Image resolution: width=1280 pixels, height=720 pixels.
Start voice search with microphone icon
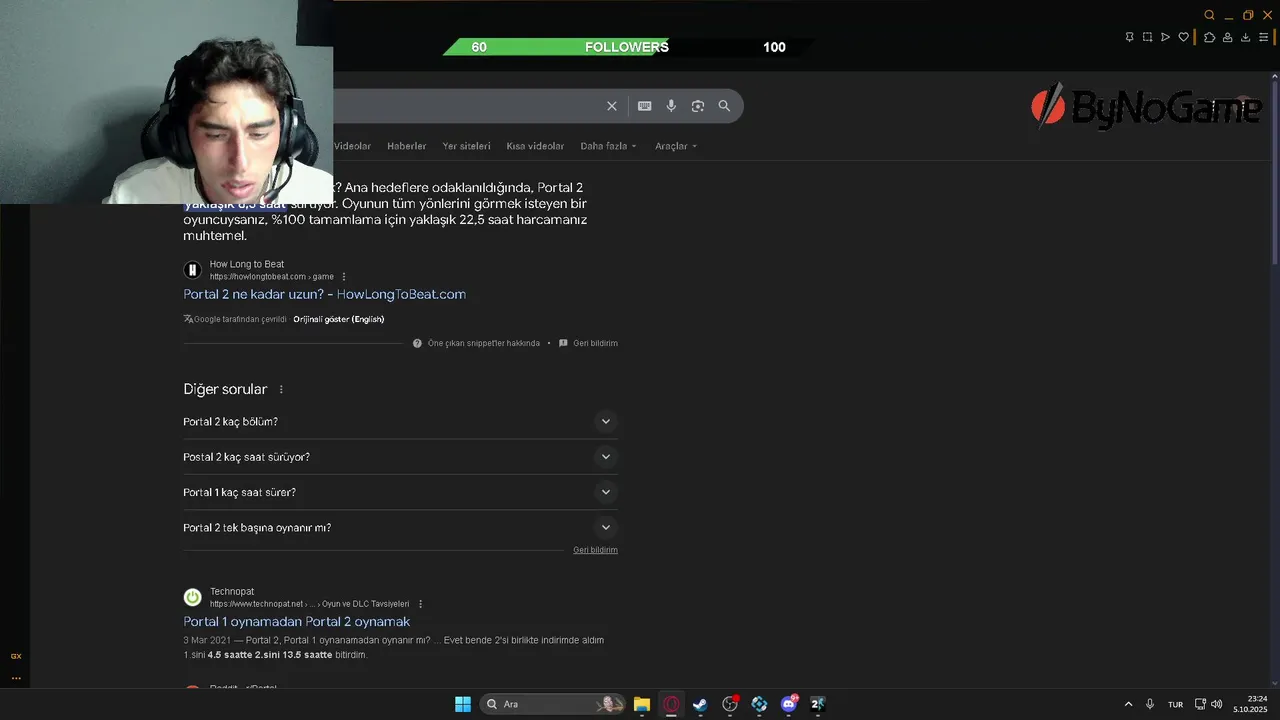pyautogui.click(x=671, y=106)
